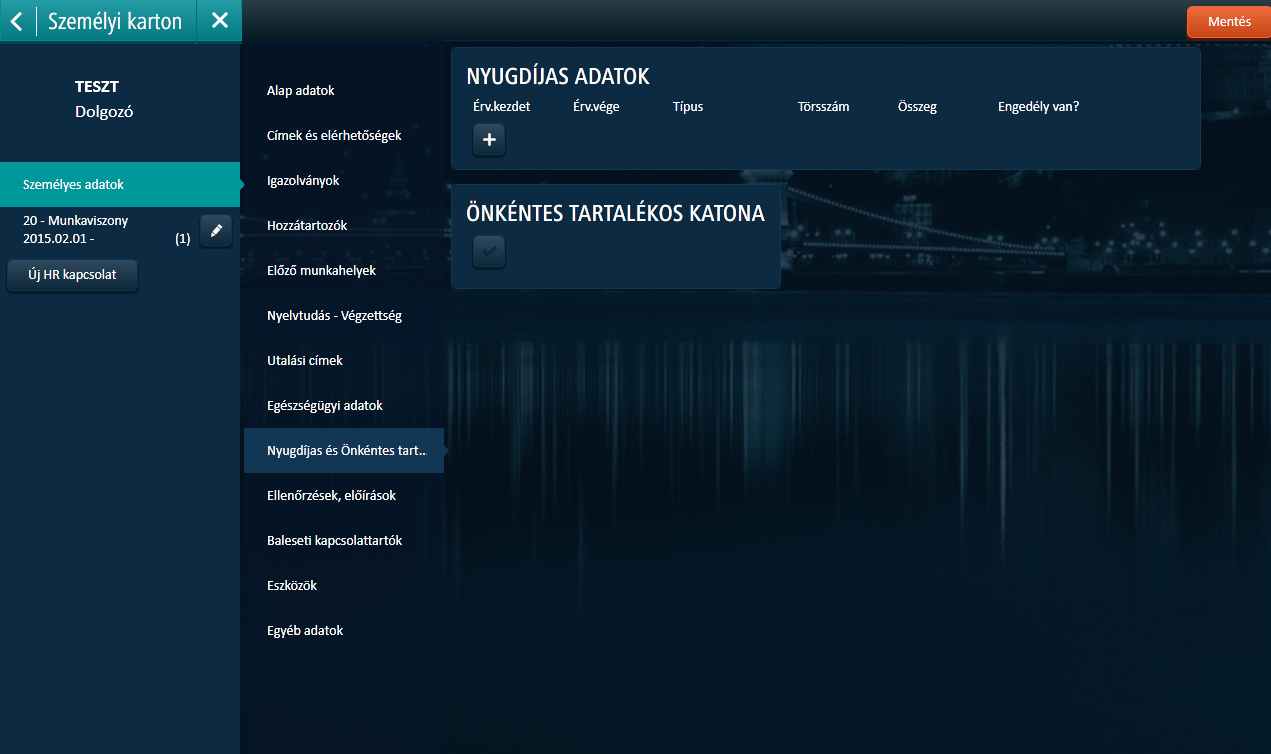Show the Egészségügyi adatok section

pyautogui.click(x=325, y=406)
